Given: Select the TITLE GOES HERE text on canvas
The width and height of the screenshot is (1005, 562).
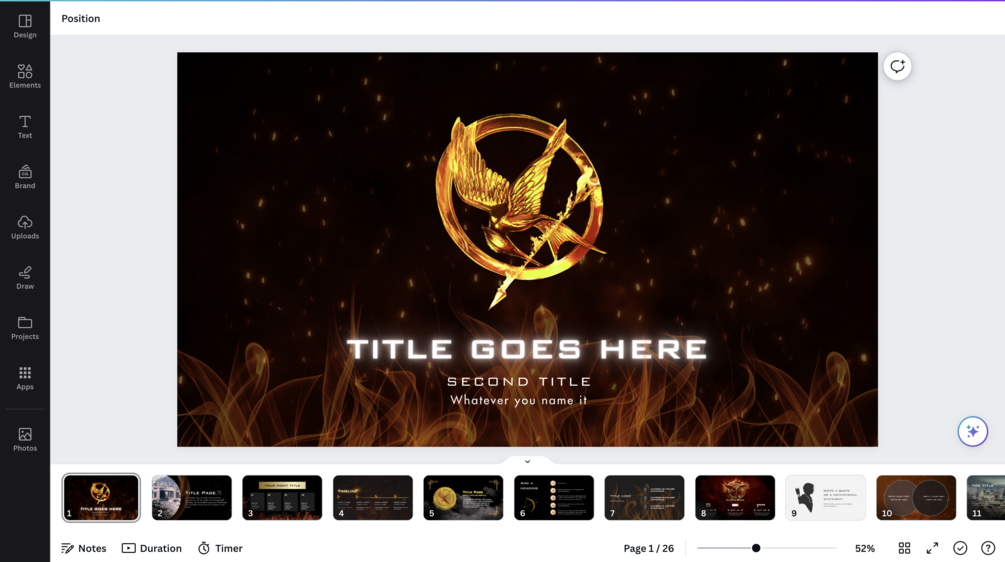Looking at the screenshot, I should [527, 349].
